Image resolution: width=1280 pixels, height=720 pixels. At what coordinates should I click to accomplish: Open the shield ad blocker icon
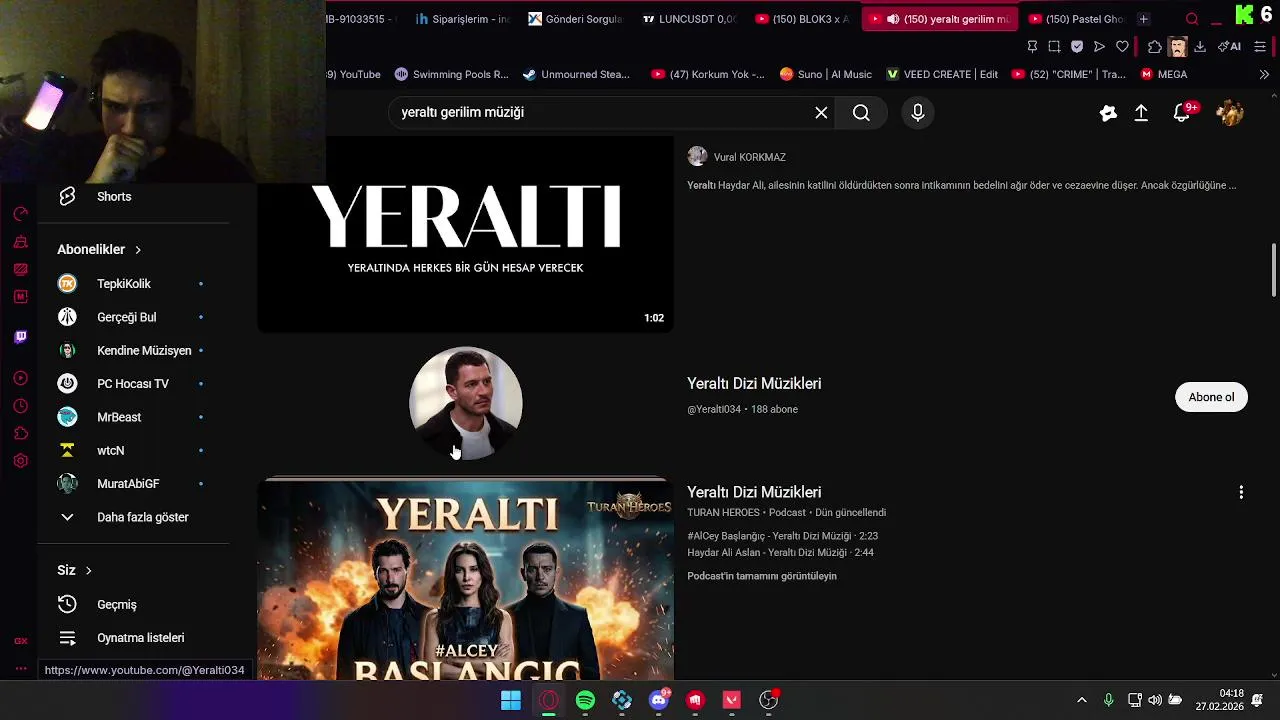[x=1077, y=47]
